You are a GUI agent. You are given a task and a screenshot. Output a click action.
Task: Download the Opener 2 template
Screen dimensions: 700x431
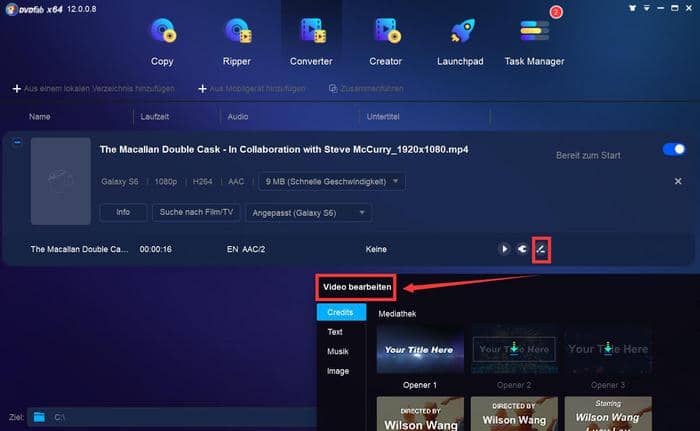[514, 347]
